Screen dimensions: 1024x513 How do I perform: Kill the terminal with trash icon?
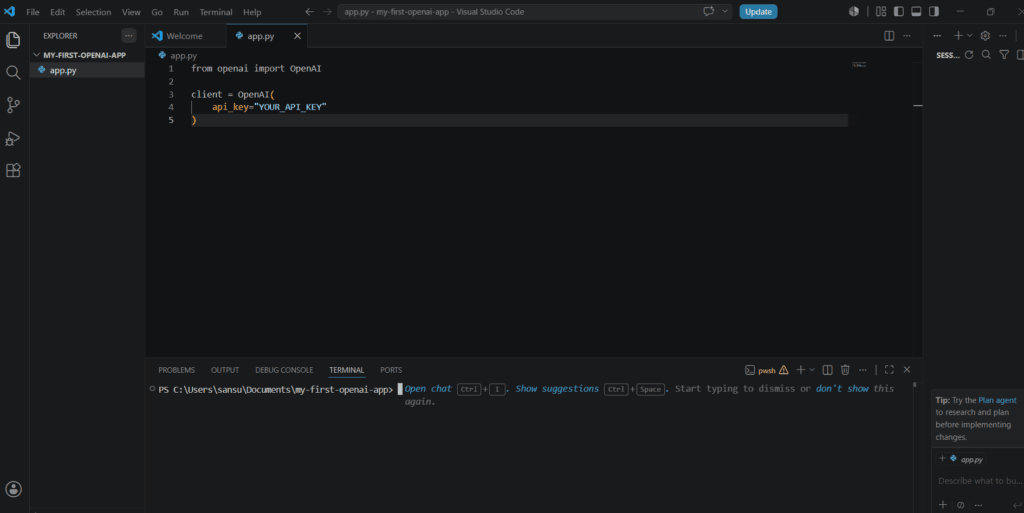[845, 369]
